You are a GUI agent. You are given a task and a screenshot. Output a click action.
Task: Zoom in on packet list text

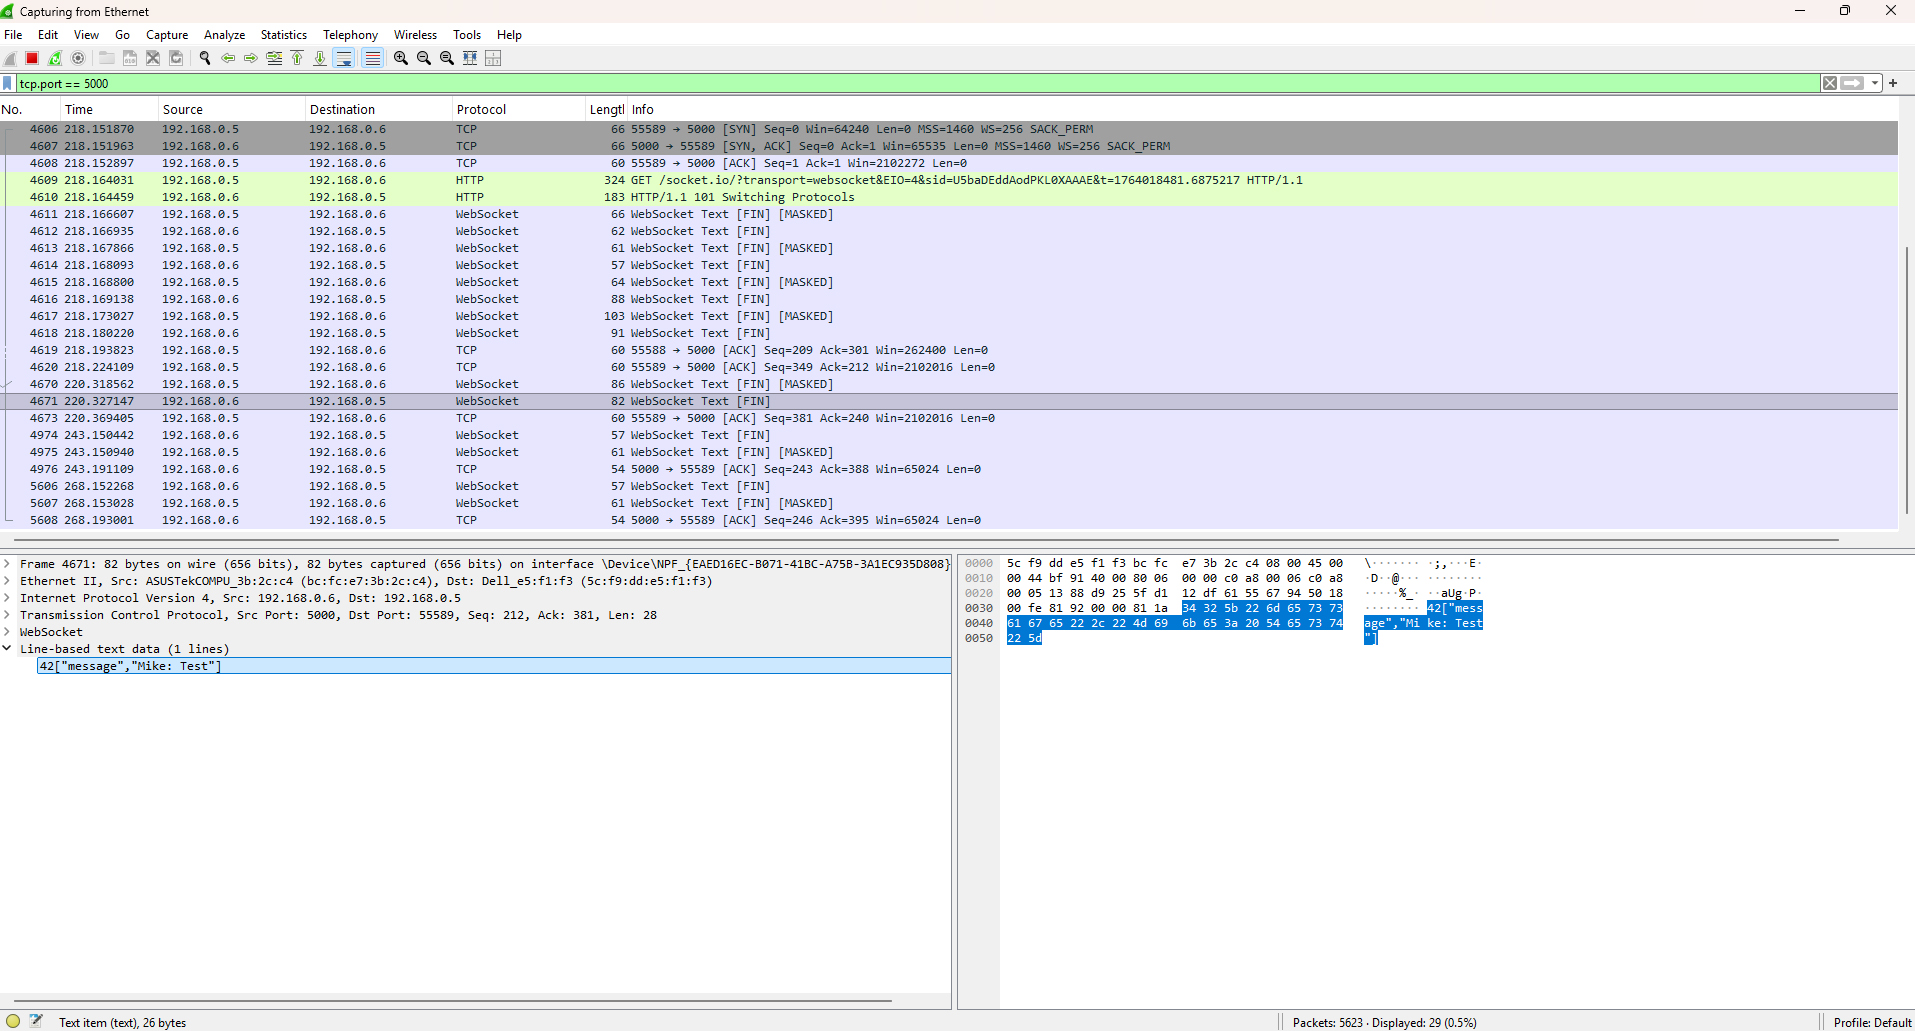click(401, 58)
